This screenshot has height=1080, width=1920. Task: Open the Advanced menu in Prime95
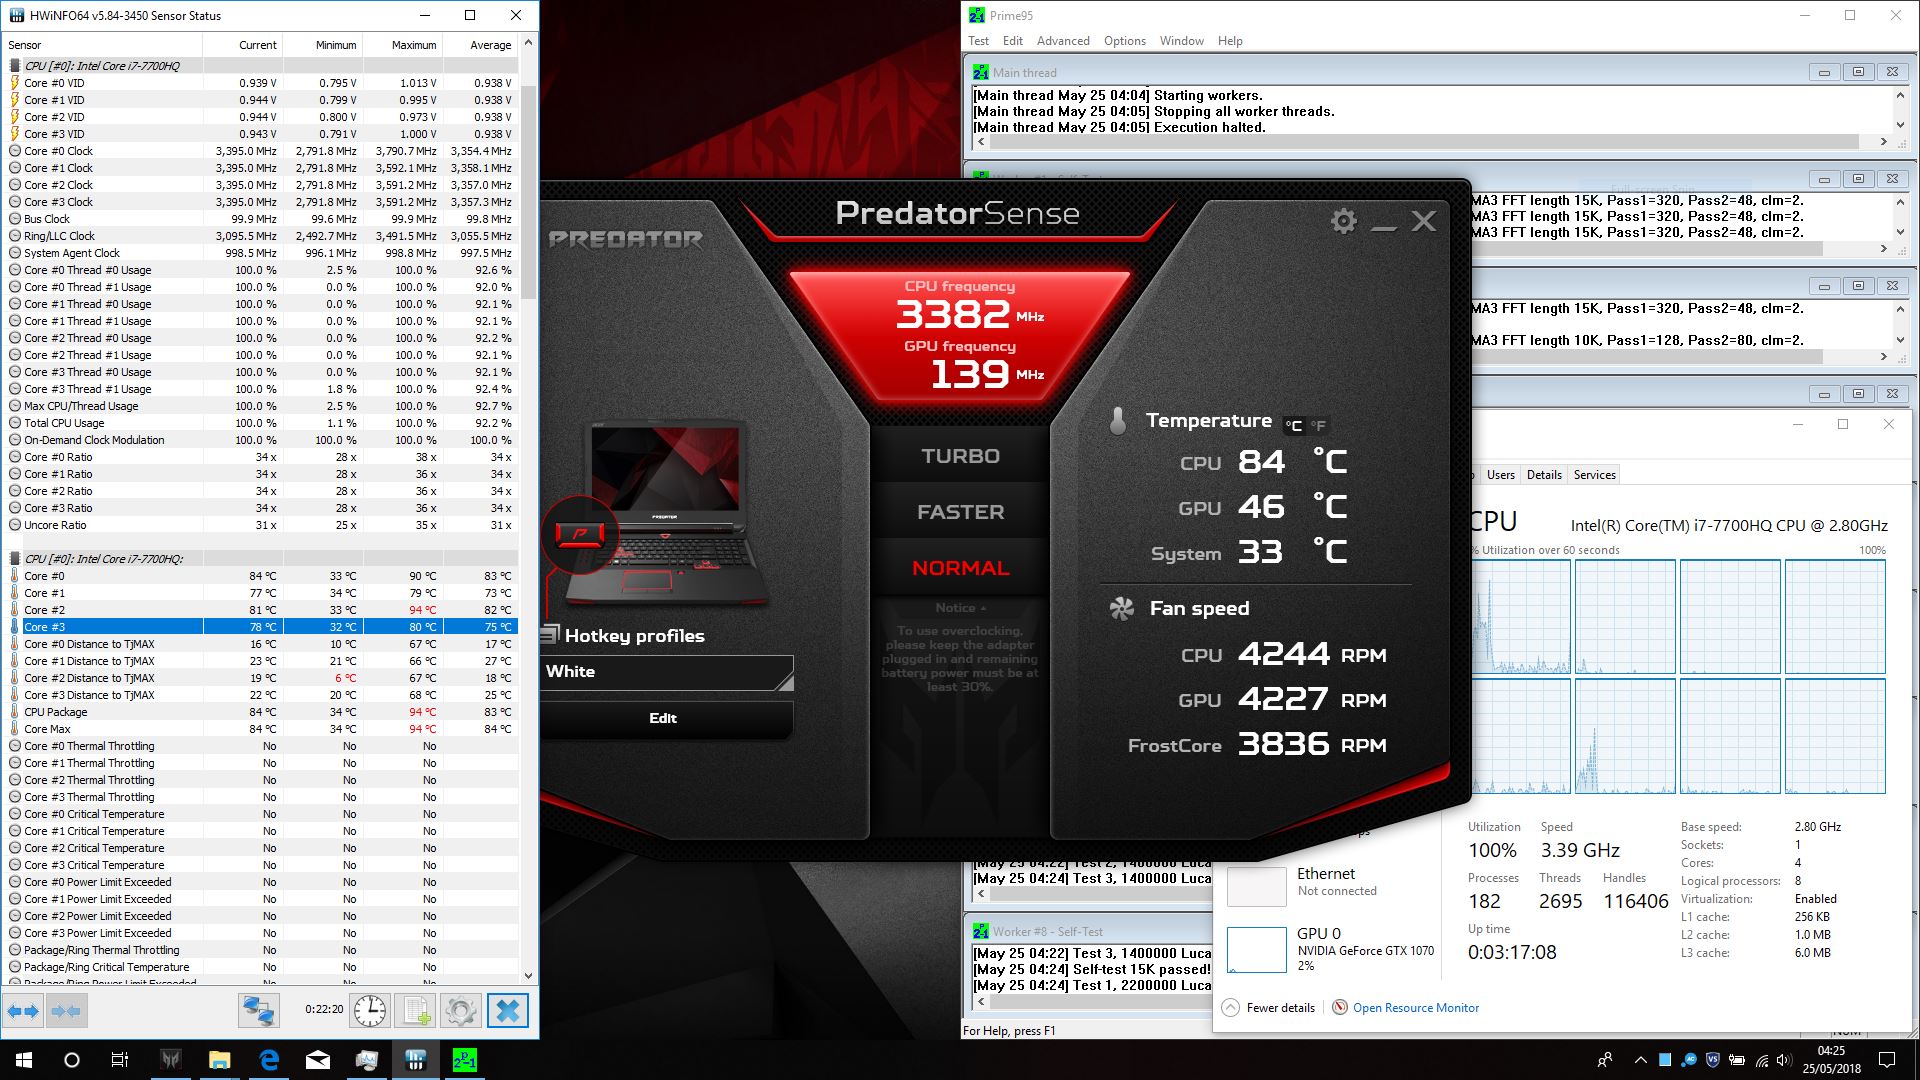(x=1062, y=41)
